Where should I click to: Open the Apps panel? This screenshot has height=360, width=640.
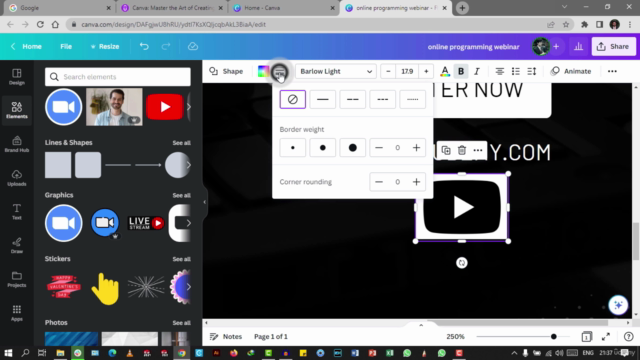tap(17, 313)
